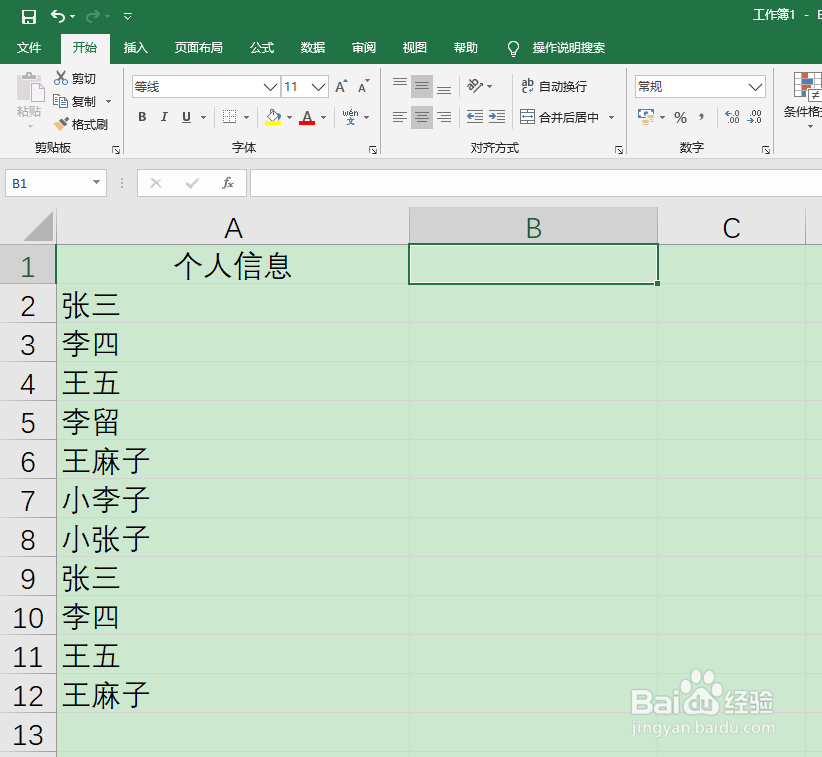Image resolution: width=822 pixels, height=757 pixels.
Task: Open the number format dropdown showing 常规
Action: pyautogui.click(x=755, y=86)
